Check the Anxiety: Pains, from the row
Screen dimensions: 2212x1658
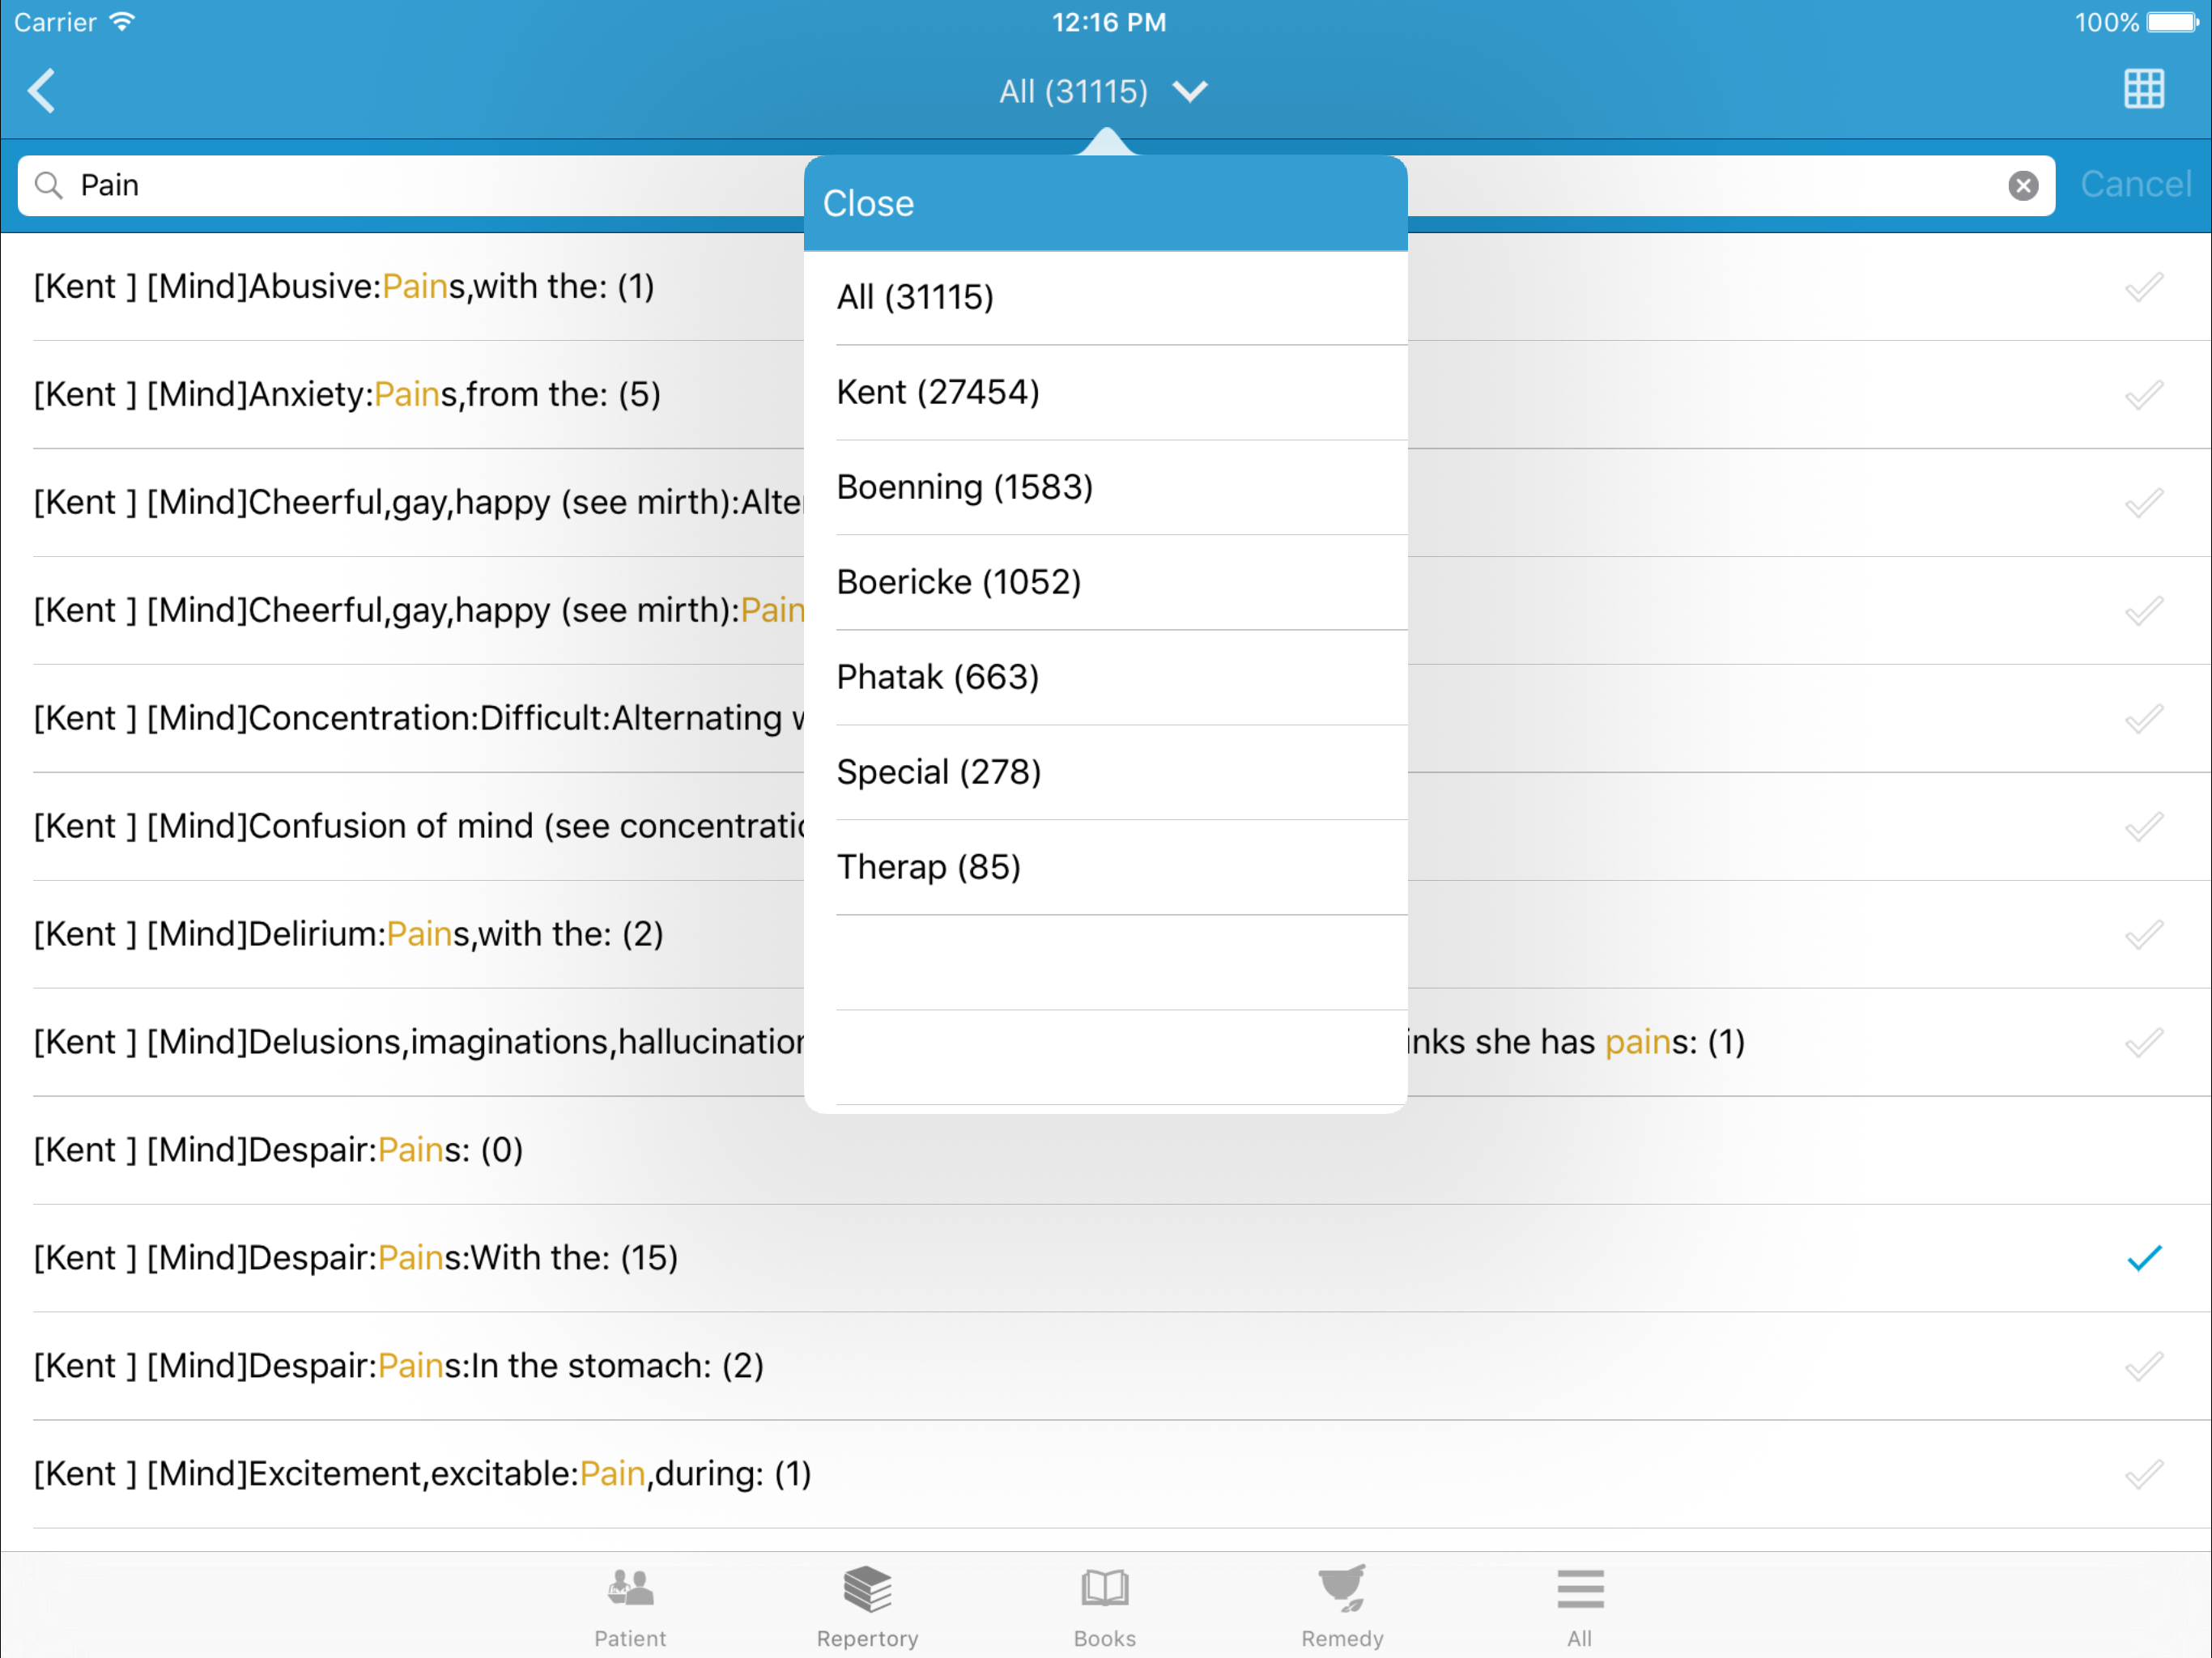2143,395
